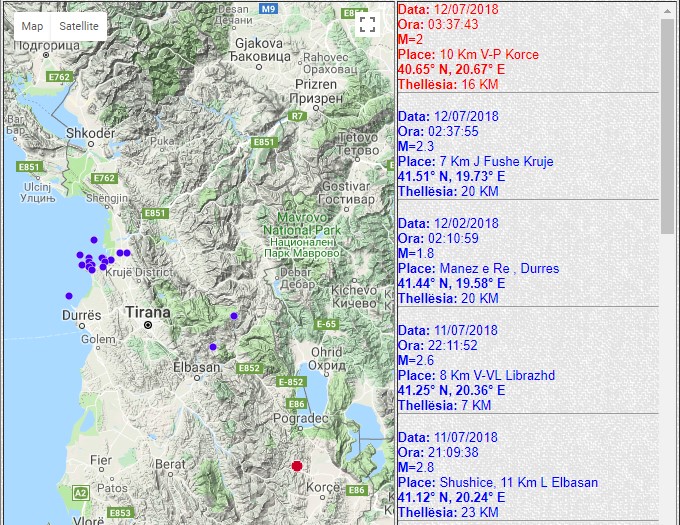The width and height of the screenshot is (680, 525).
Task: Click the purple marker north of Elbasan
Action: click(213, 347)
